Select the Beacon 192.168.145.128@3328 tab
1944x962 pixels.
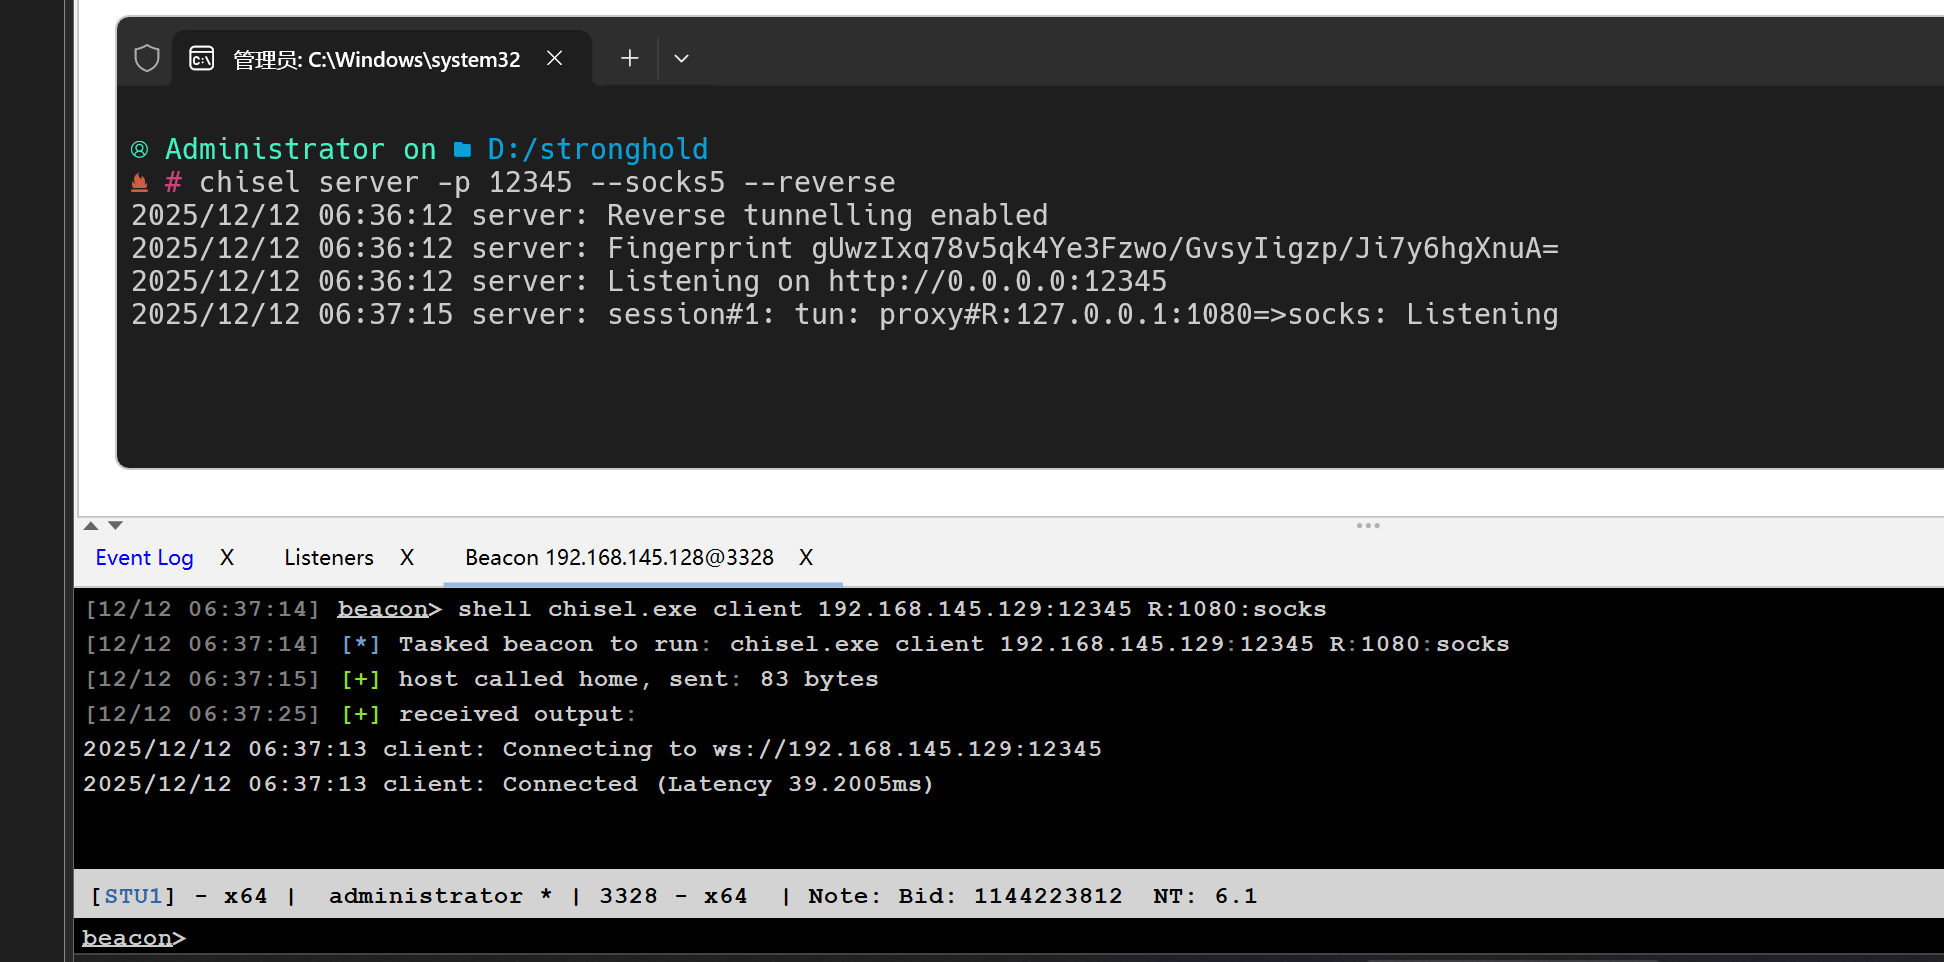(620, 558)
